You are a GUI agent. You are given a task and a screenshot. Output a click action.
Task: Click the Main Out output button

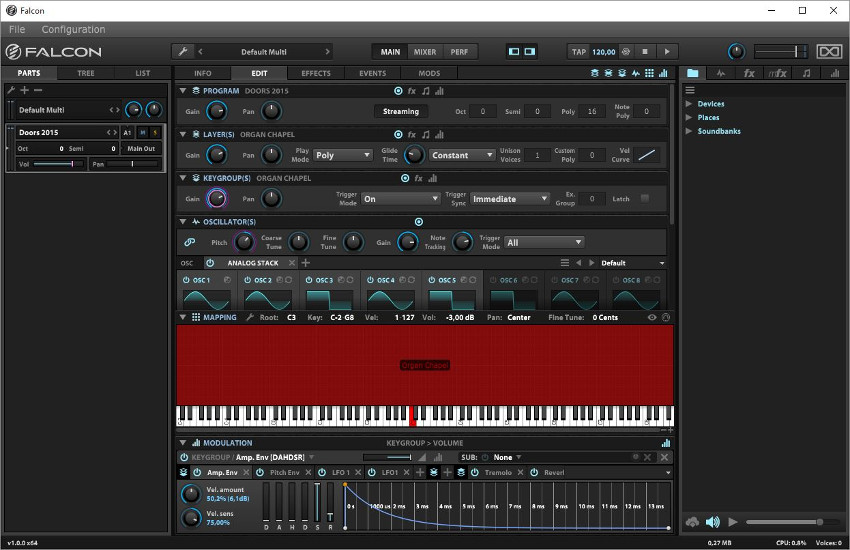point(141,148)
